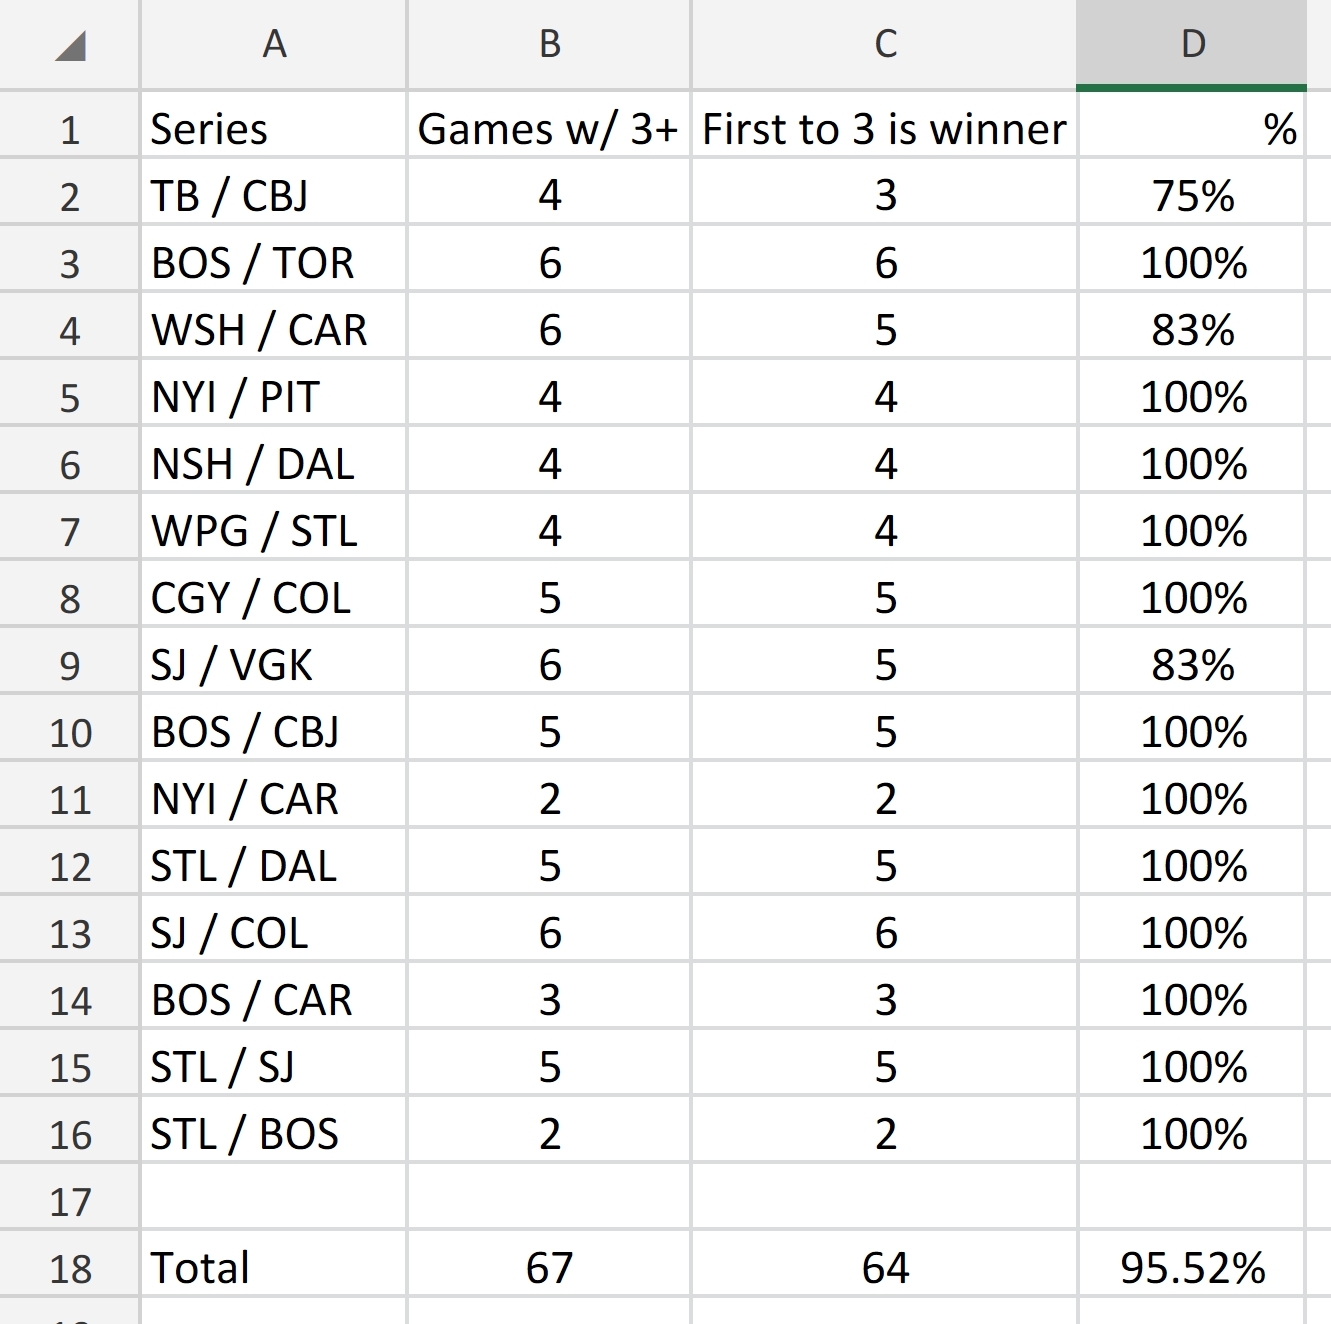The height and width of the screenshot is (1324, 1331).
Task: Click the BOS / TOR series cell
Action: [272, 261]
